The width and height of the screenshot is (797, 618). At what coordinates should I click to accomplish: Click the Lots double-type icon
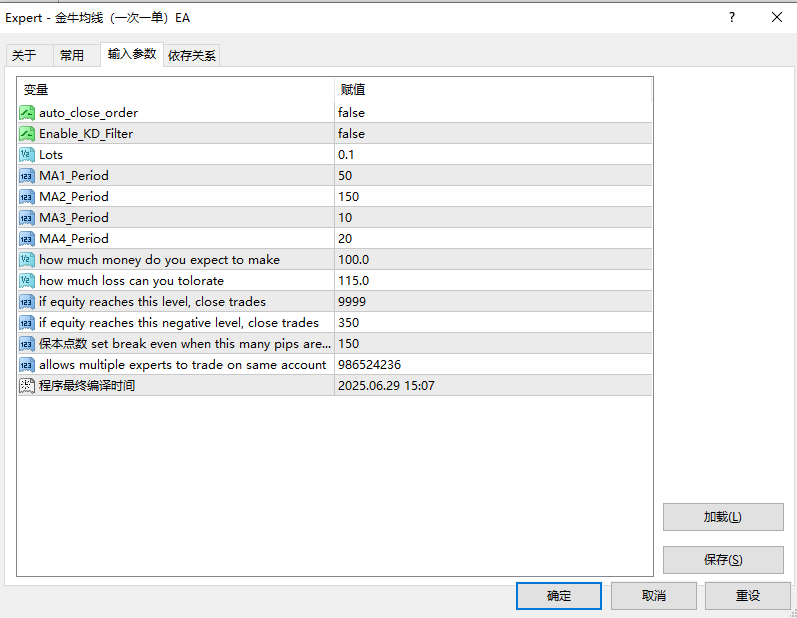[27, 154]
